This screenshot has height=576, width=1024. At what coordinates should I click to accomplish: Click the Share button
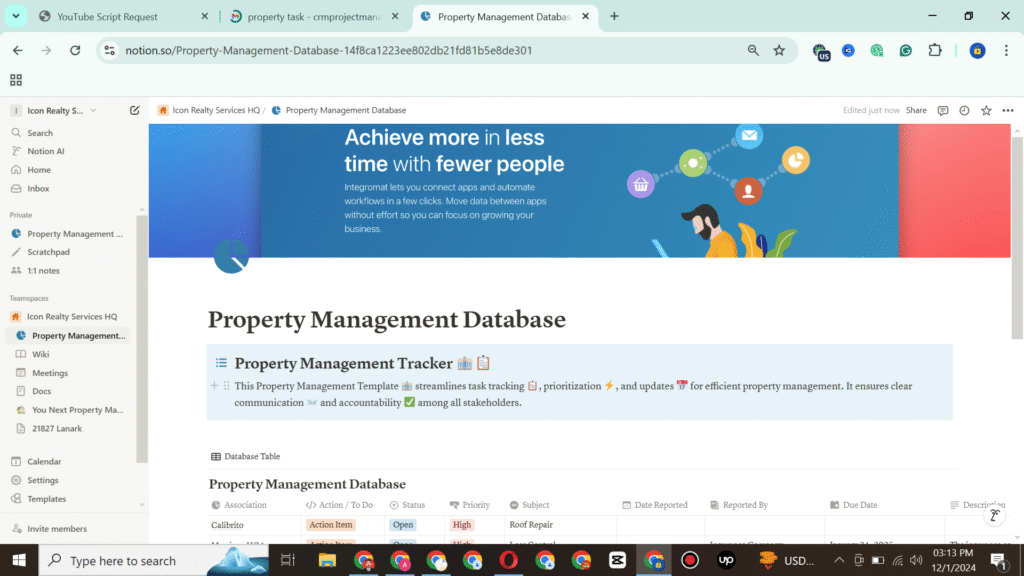916,110
